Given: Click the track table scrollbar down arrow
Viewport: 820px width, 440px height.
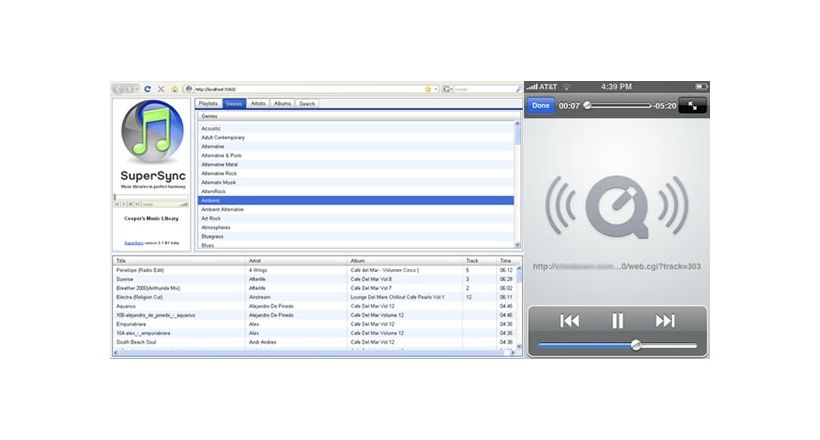Looking at the screenshot, I should [x=519, y=346].
